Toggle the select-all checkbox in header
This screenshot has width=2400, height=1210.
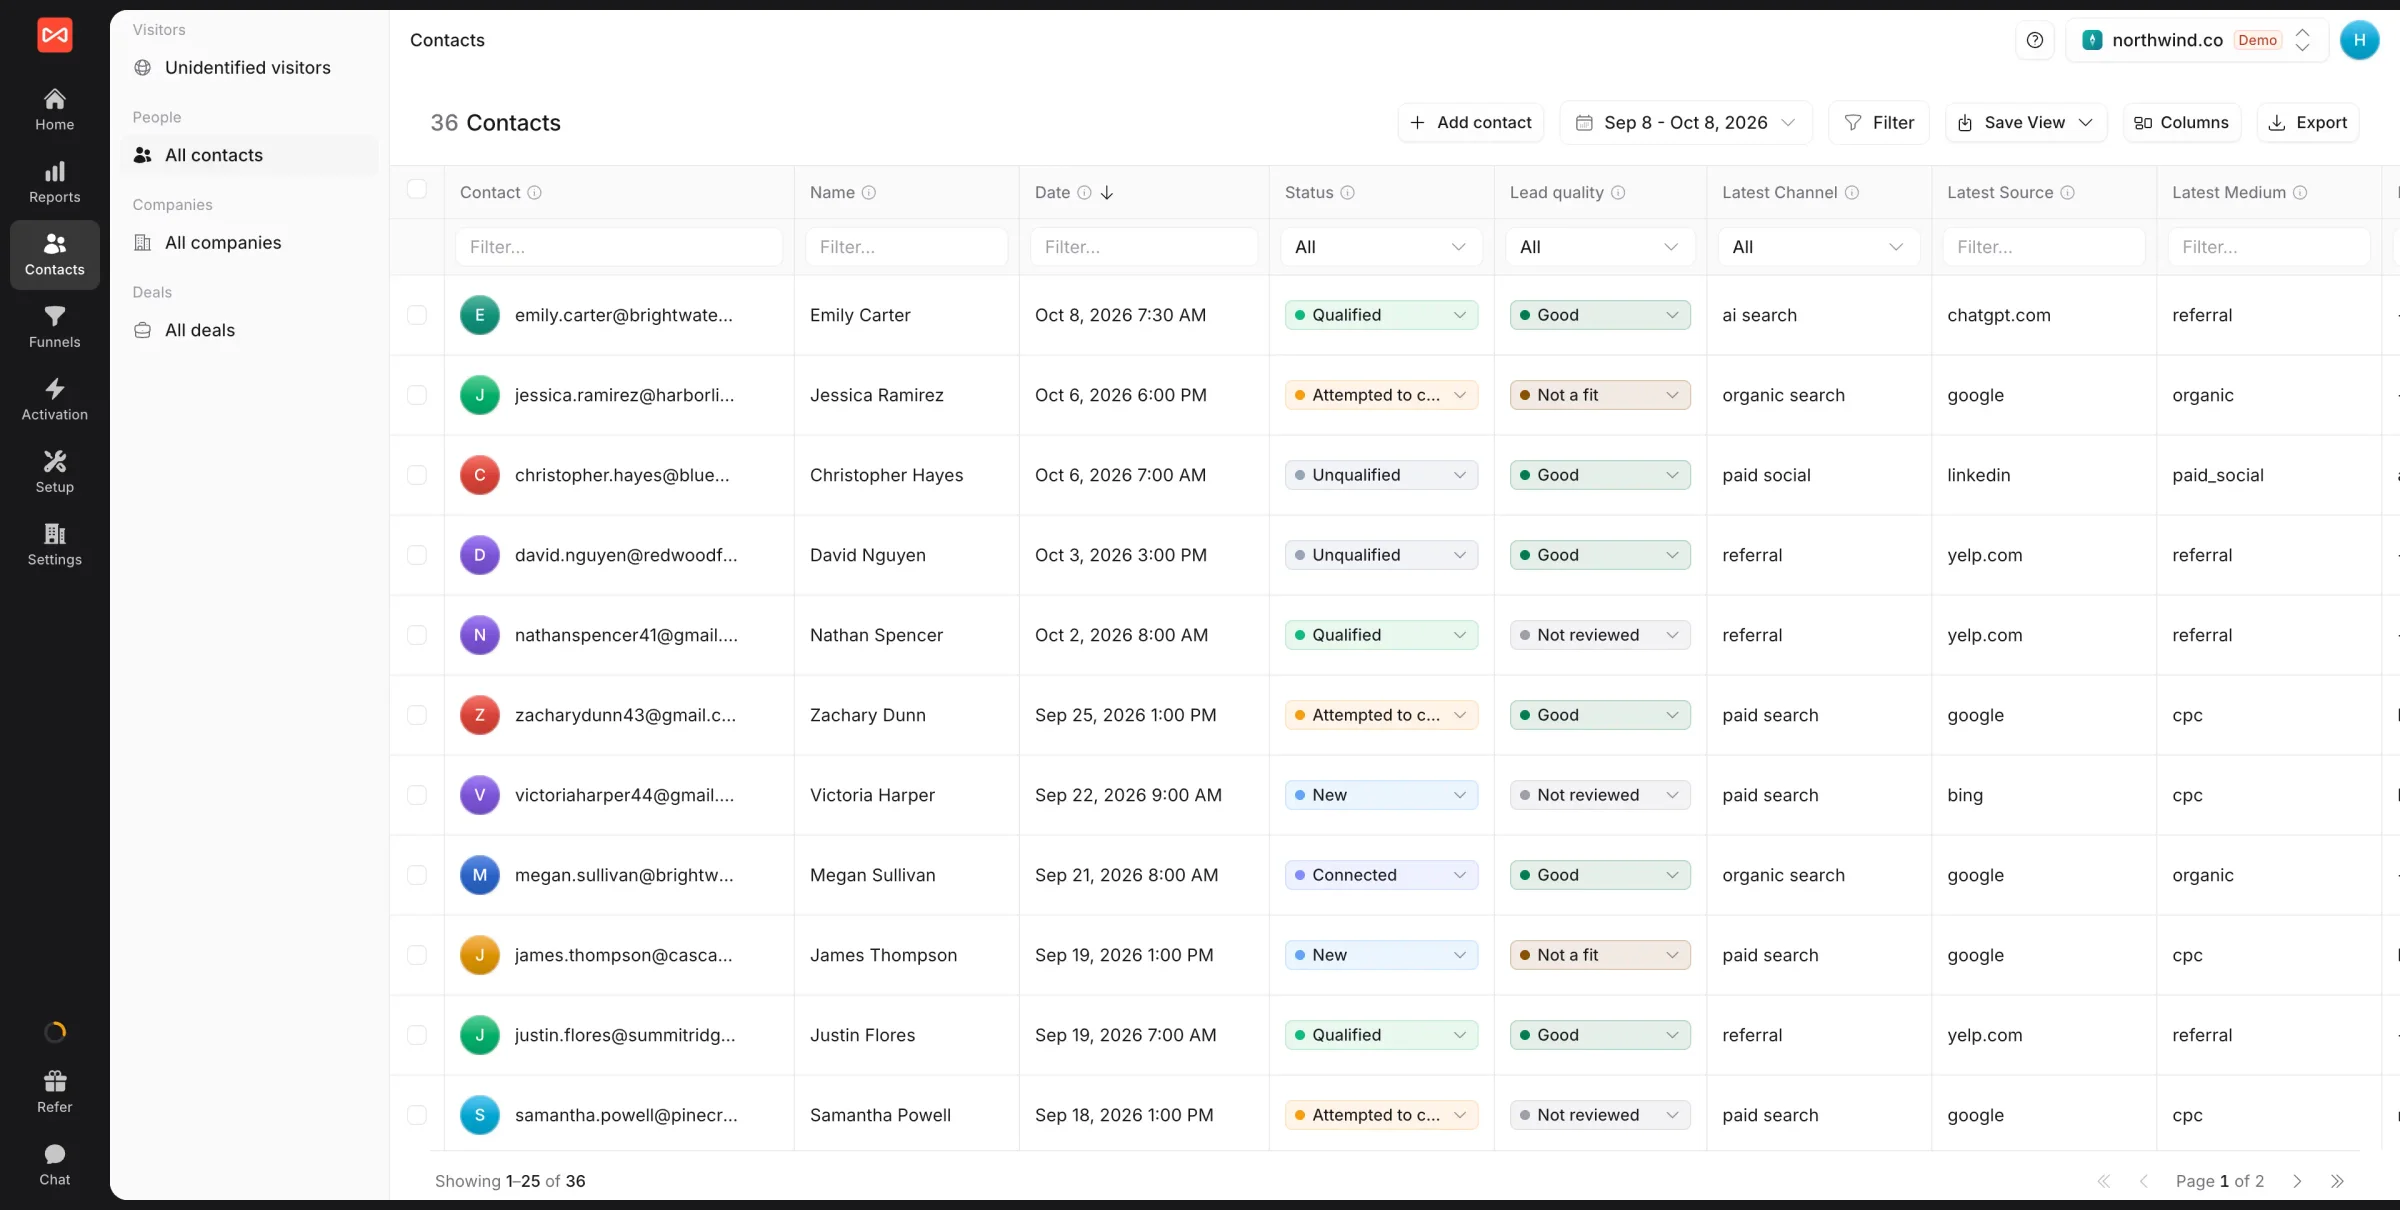pos(417,189)
